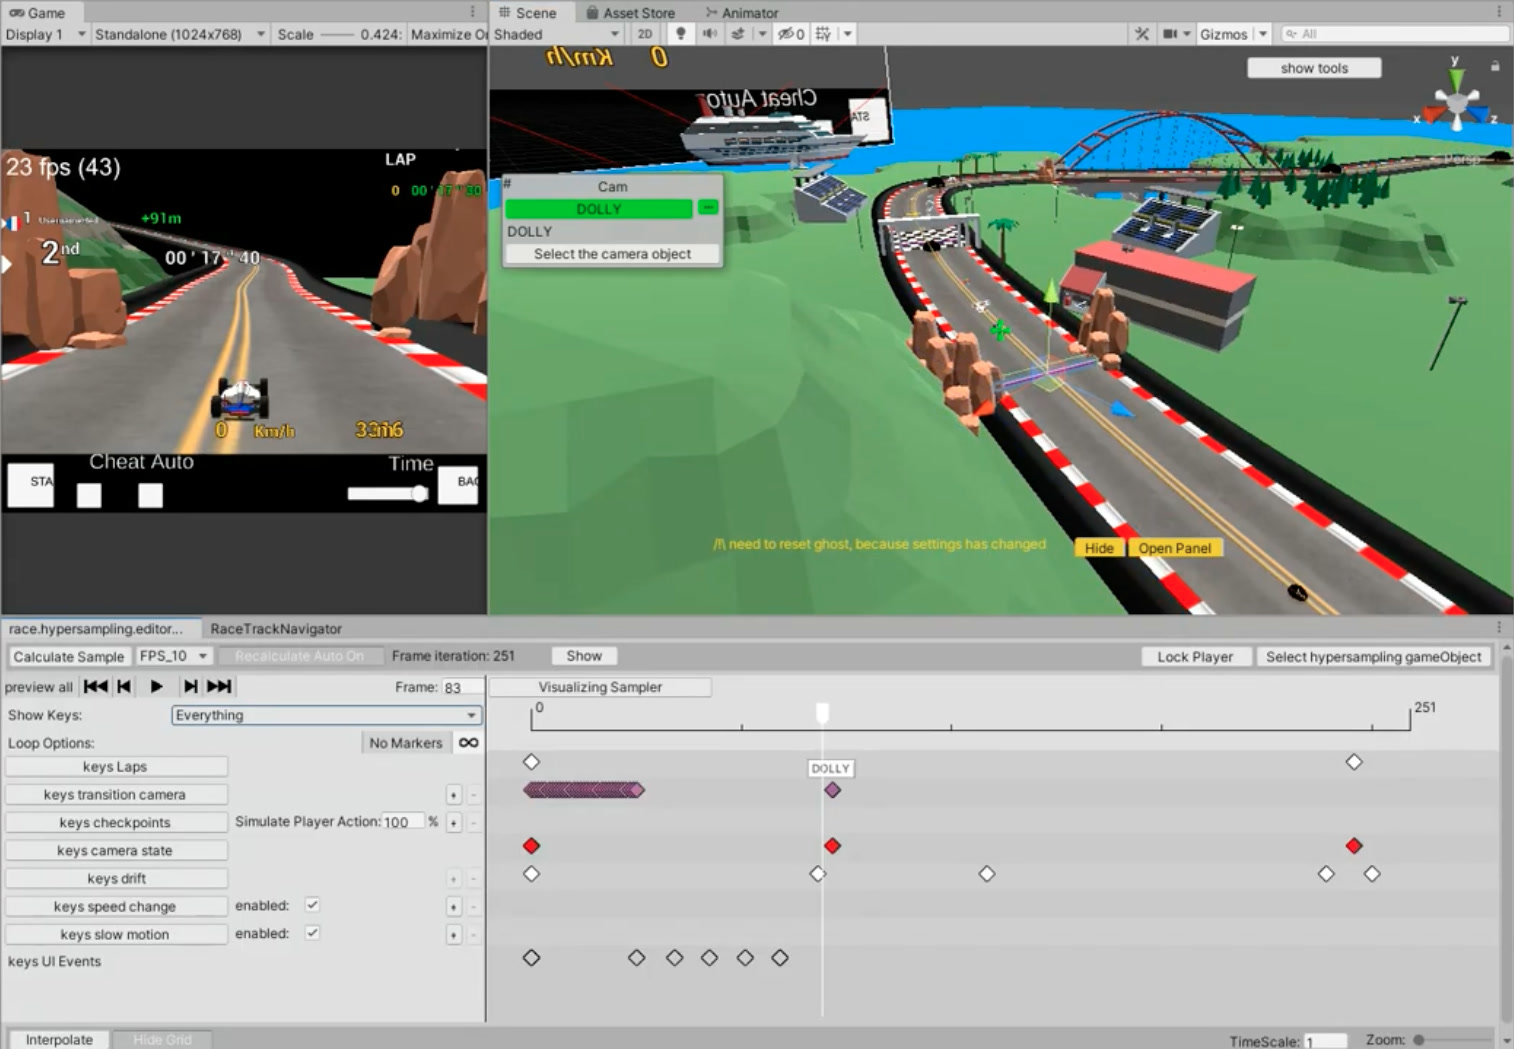Image resolution: width=1514 pixels, height=1049 pixels.
Task: Open Standalone (1024x768) resolution dropdown
Action: (x=179, y=34)
